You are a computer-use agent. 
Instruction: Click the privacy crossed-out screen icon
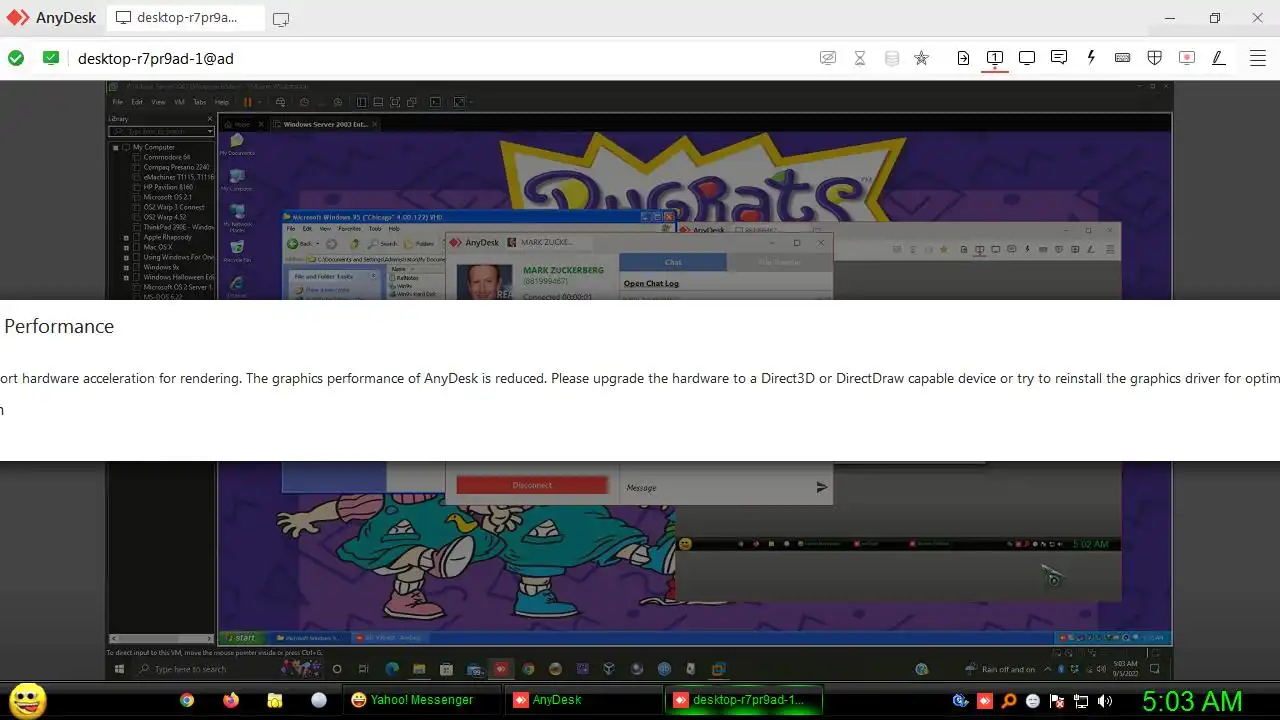[x=828, y=58]
